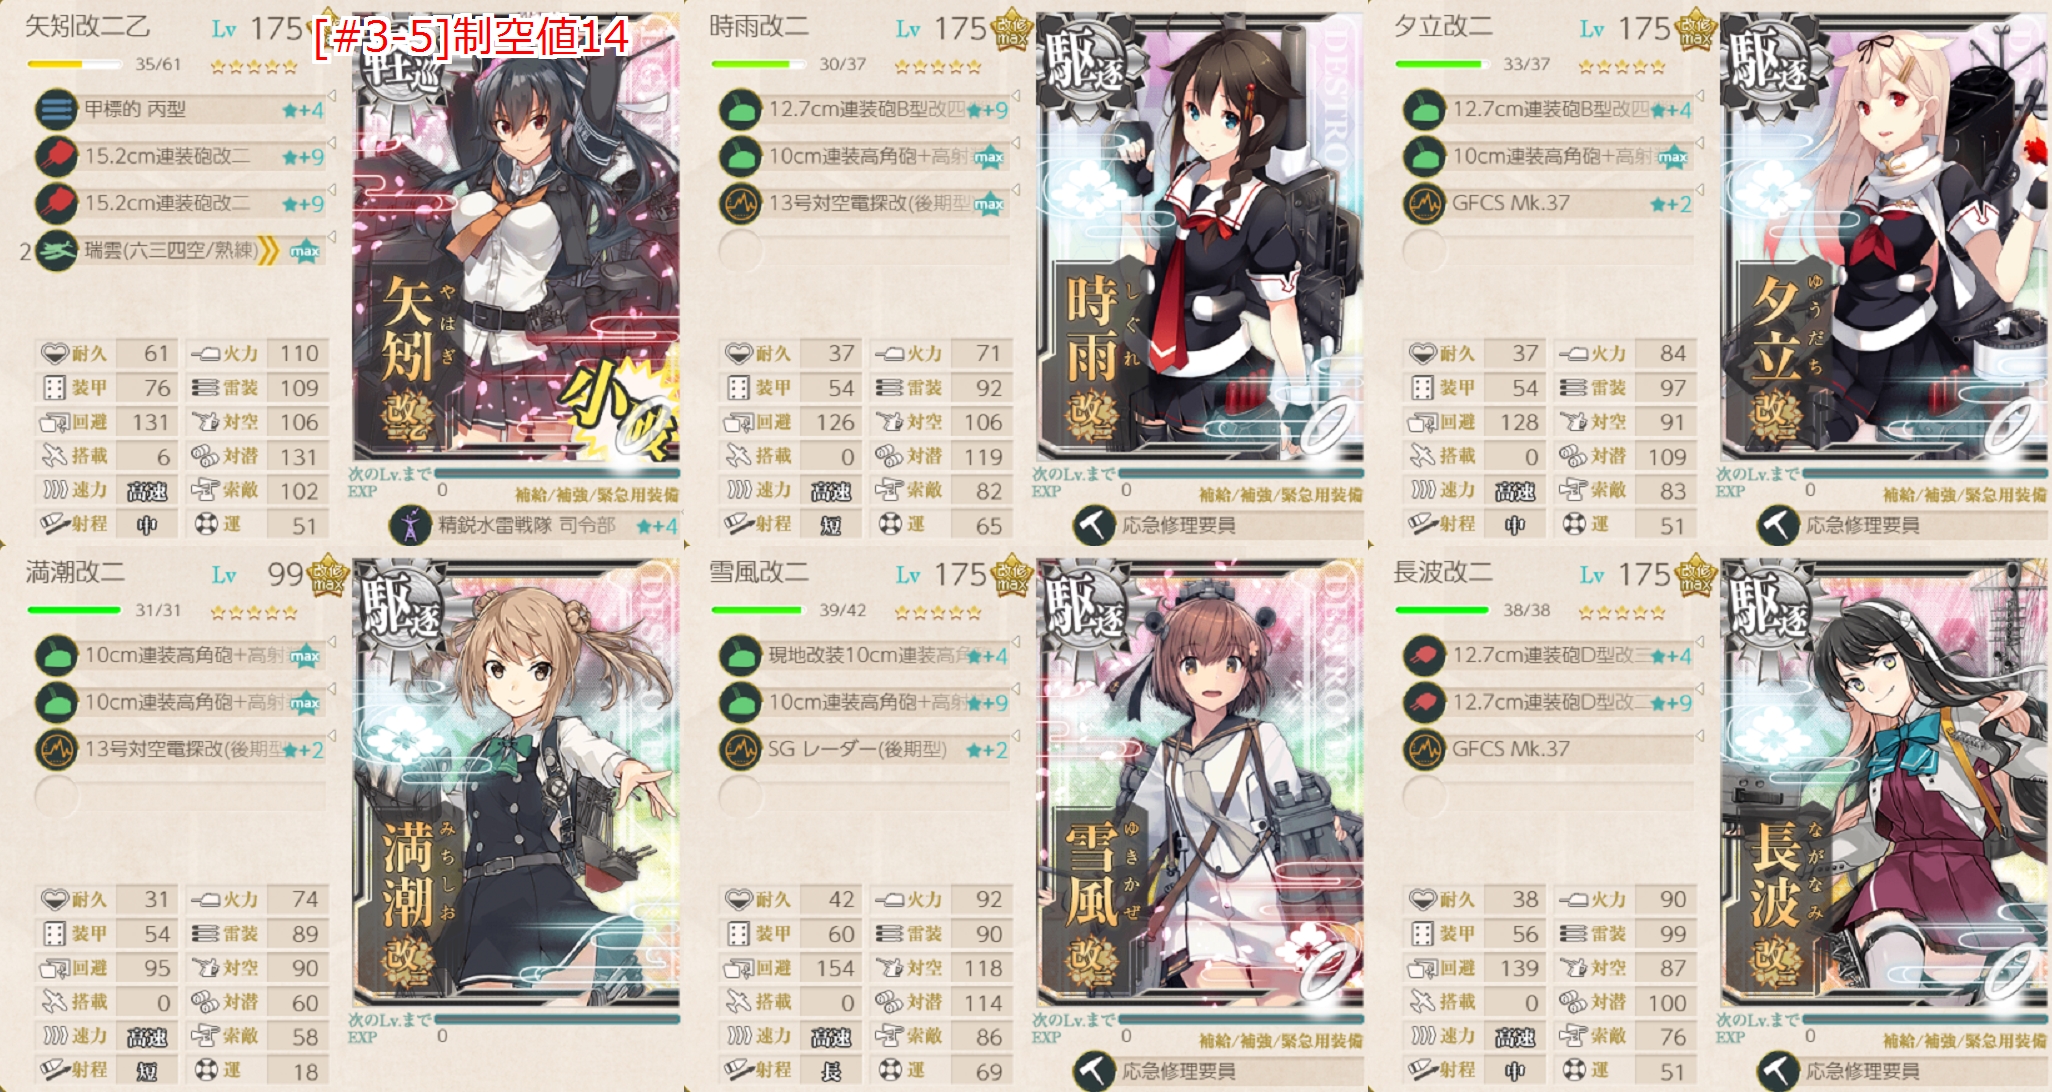2052x1092 pixels.
Task: Click Yuudachi's character card image
Action: coord(1884,236)
